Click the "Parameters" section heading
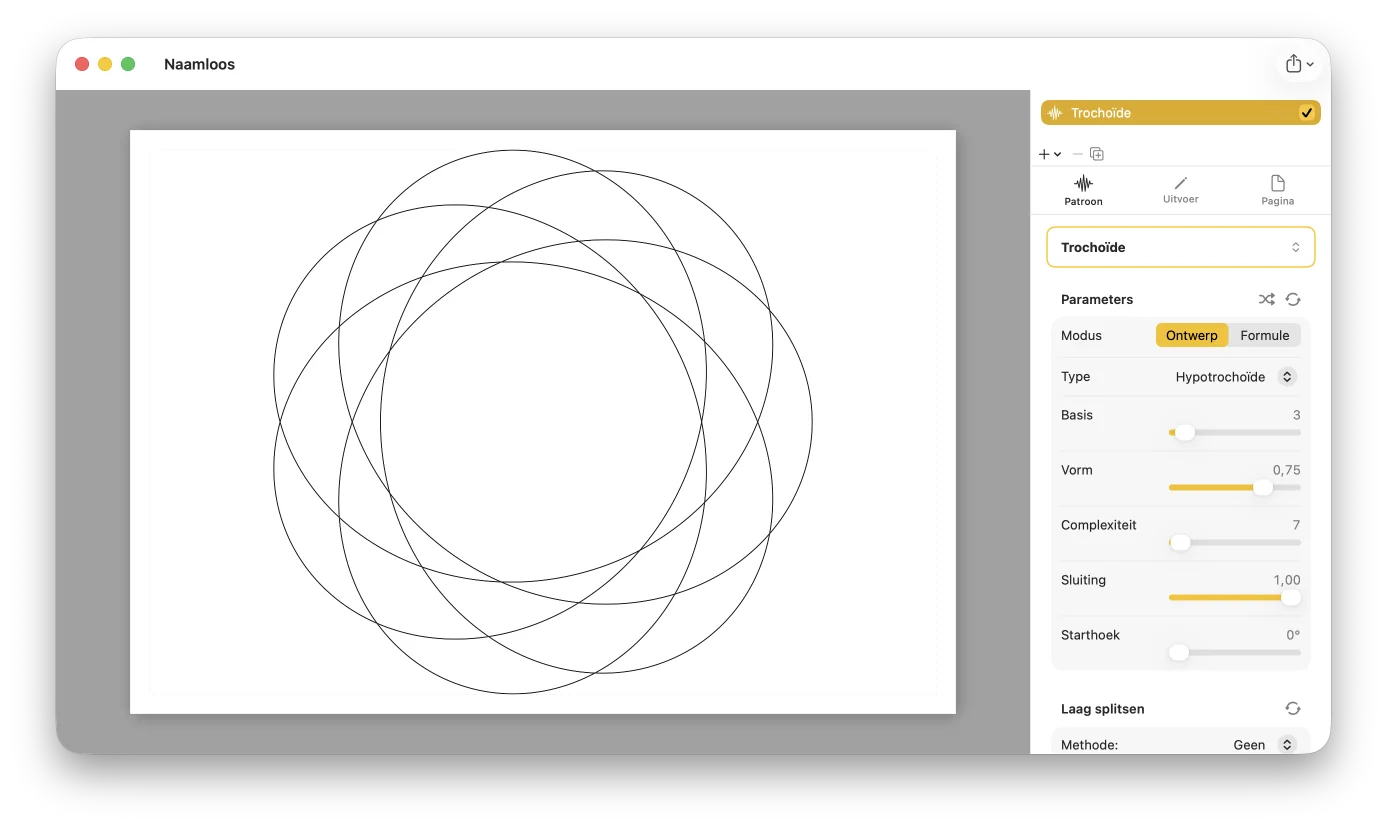Screen dimensions: 1387x828 (x=1097, y=299)
